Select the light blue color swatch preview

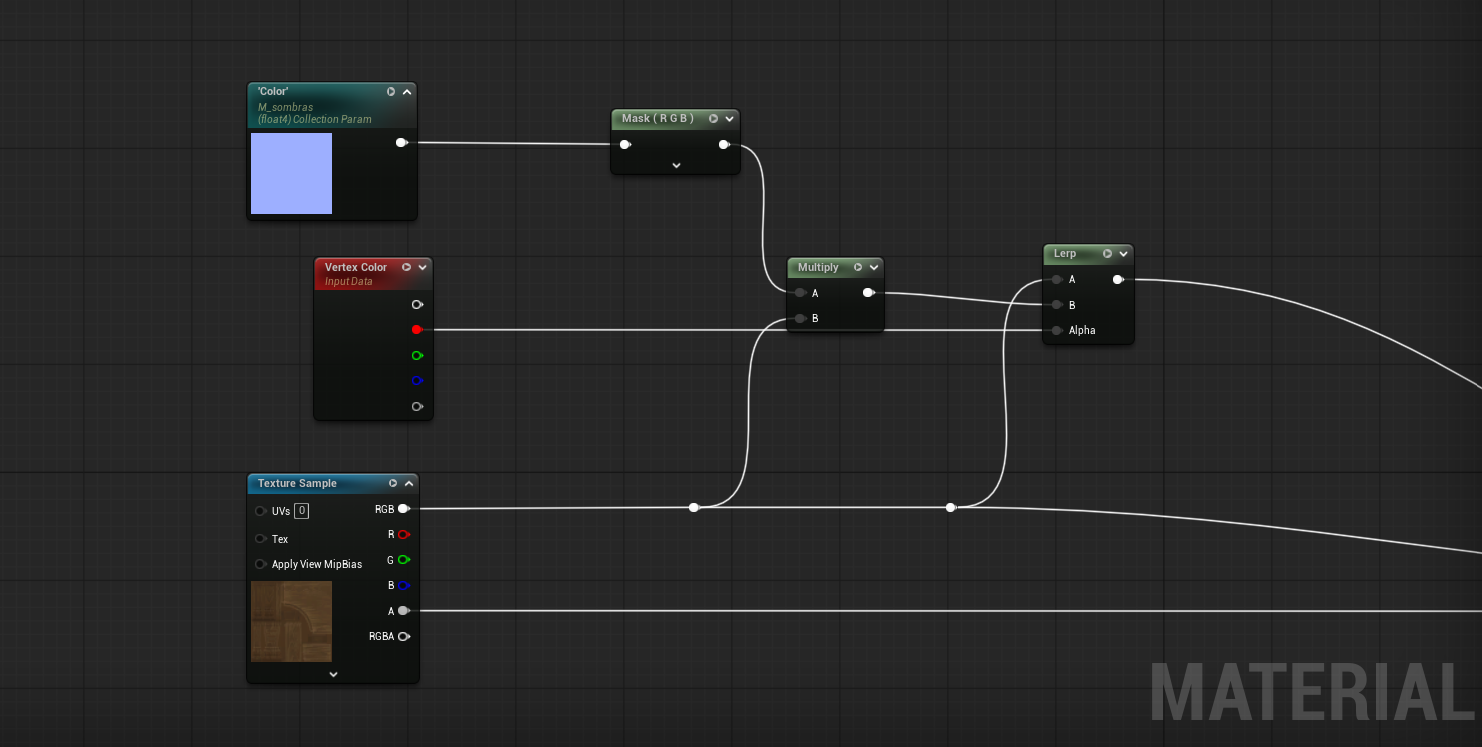(x=291, y=173)
